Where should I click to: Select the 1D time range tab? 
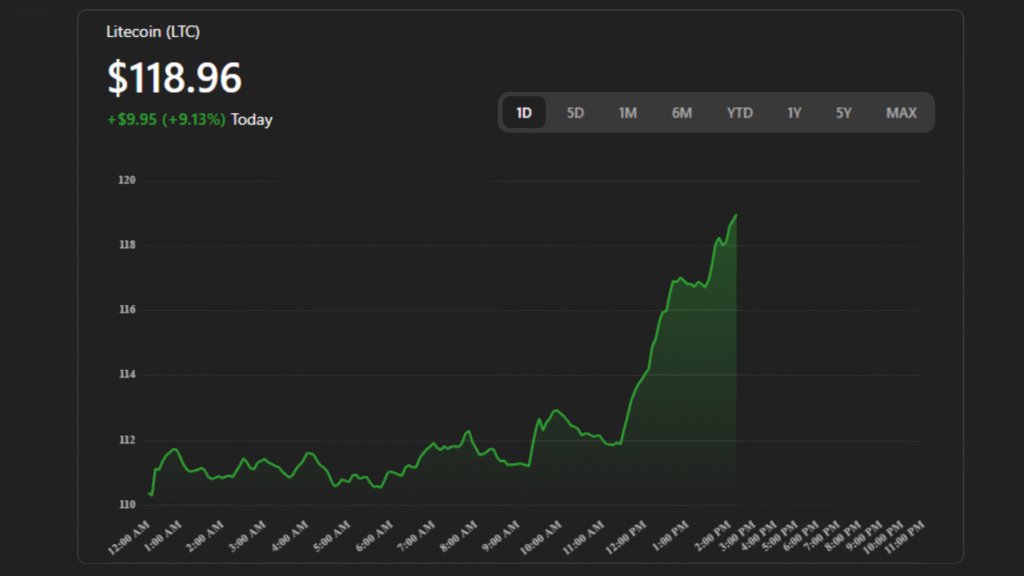coord(524,113)
